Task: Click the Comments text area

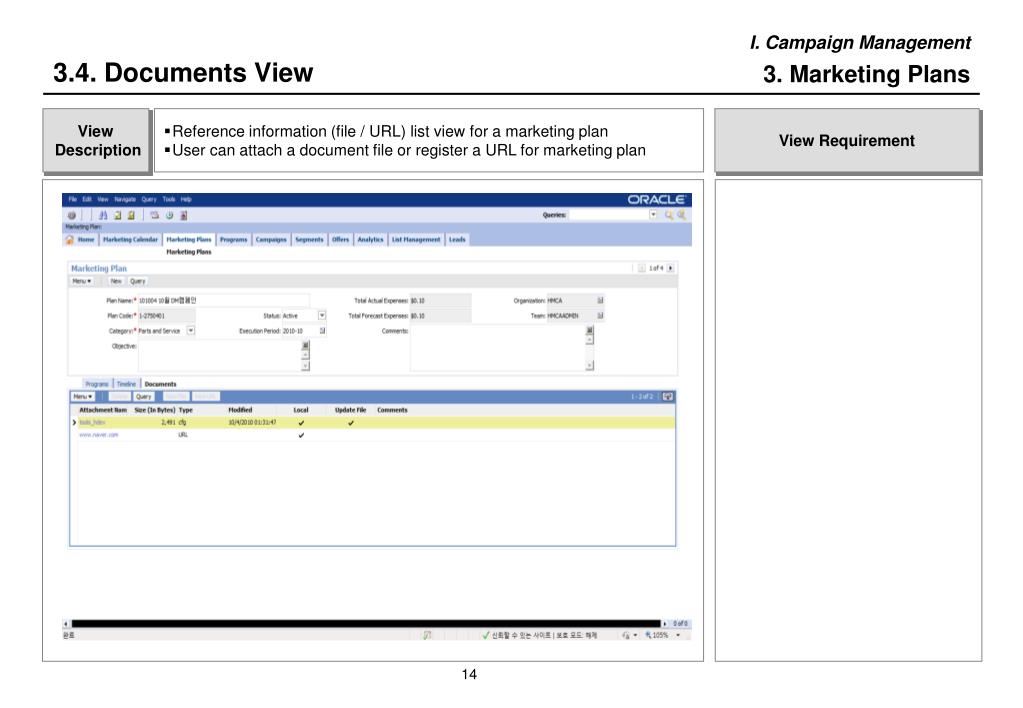Action: [x=498, y=348]
